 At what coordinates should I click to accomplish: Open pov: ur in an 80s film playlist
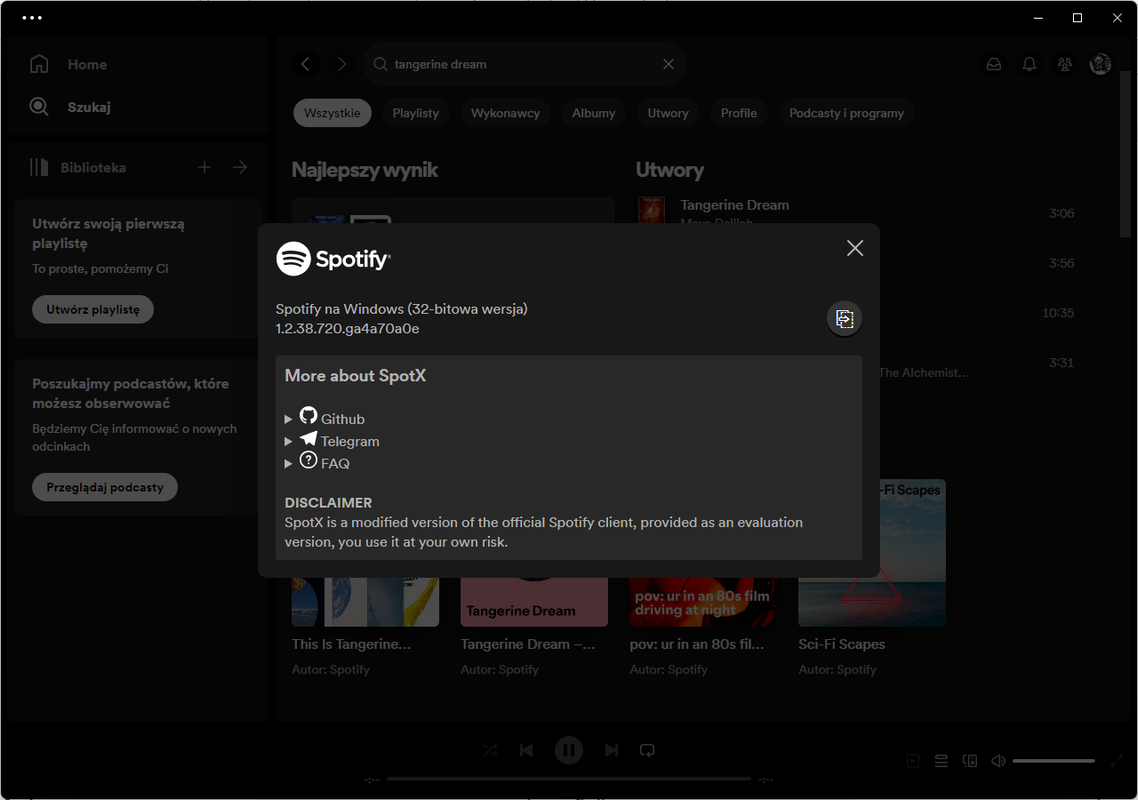703,602
